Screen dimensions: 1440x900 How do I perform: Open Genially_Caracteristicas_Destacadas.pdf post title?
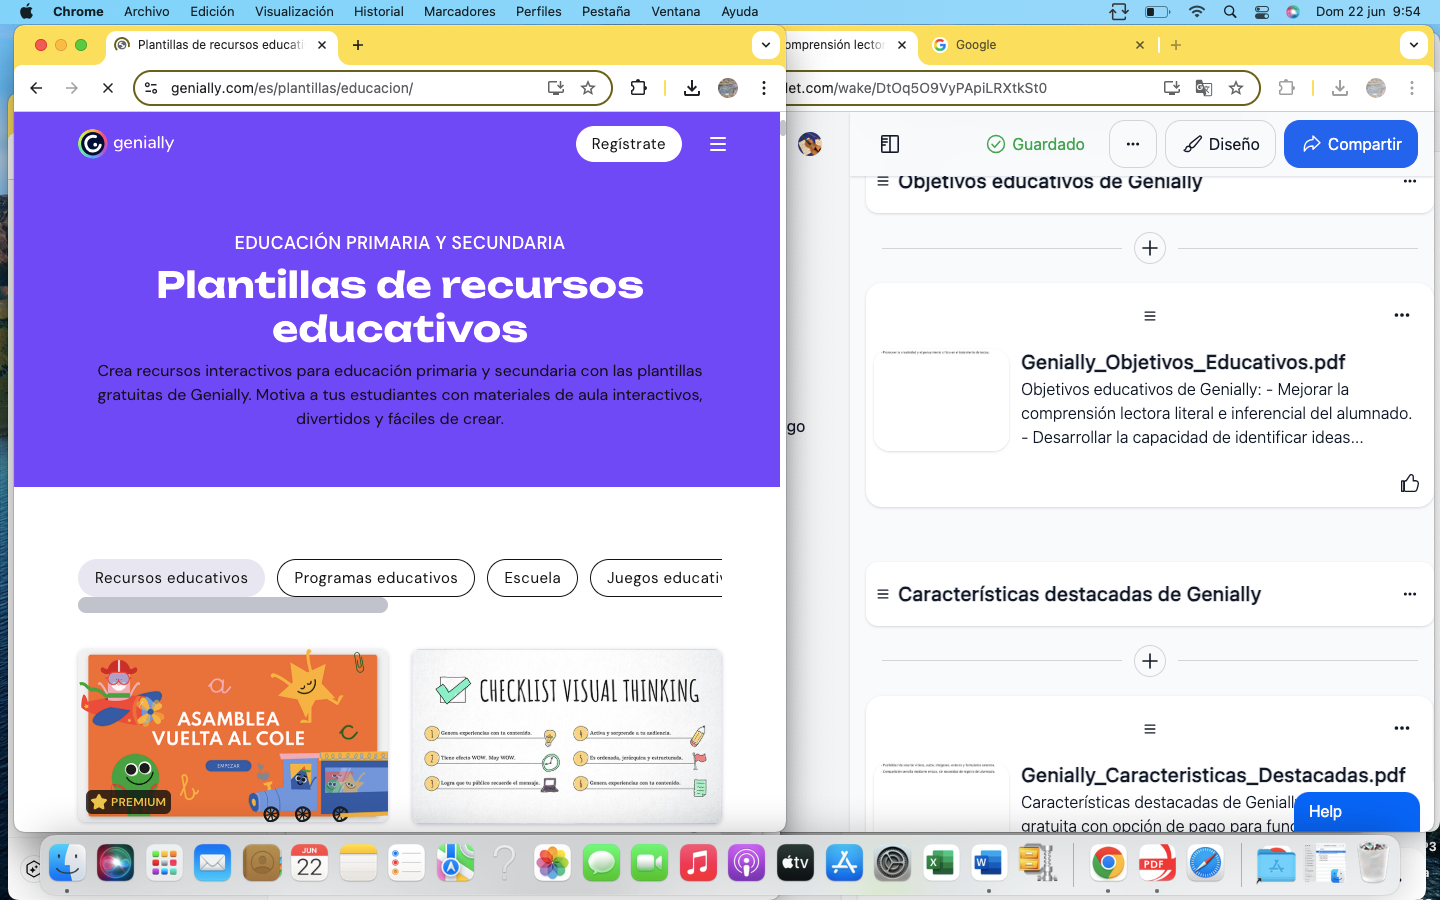[1213, 775]
